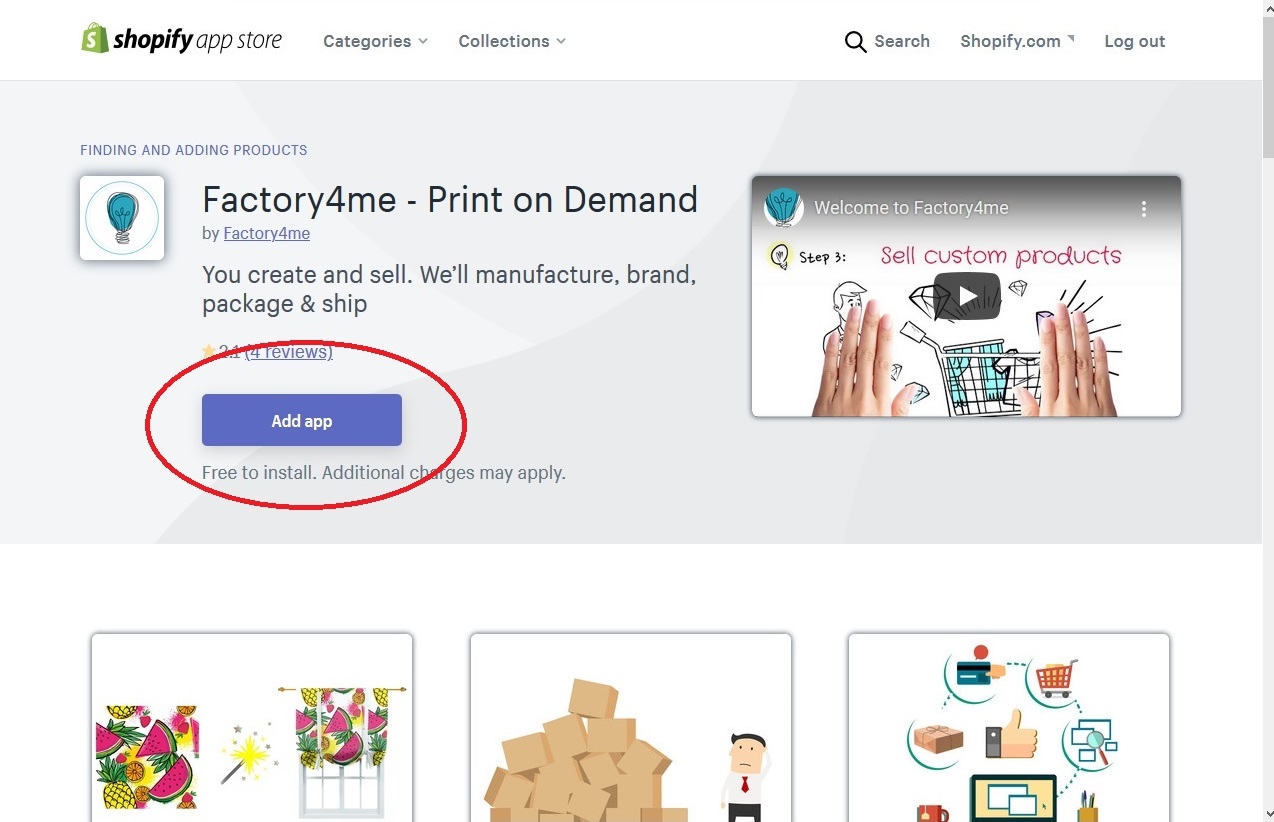This screenshot has width=1274, height=822.
Task: Click the page vertical scrollbar thumb
Action: 1267,88
